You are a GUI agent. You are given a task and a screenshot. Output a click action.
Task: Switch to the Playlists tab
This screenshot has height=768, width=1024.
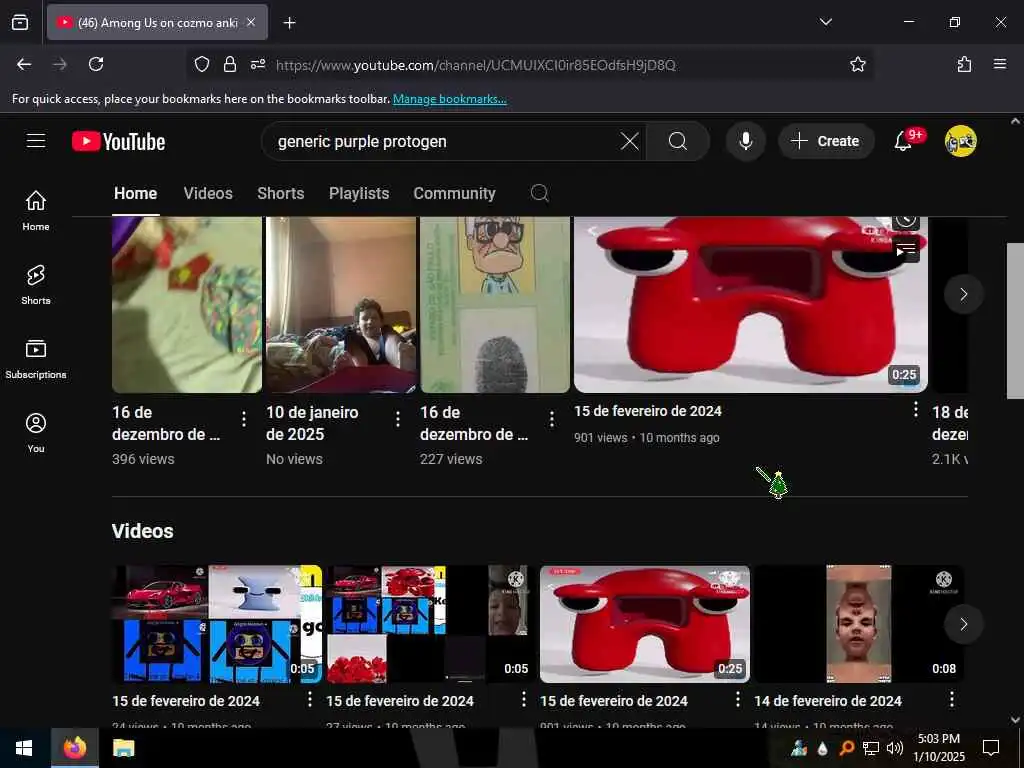359,193
